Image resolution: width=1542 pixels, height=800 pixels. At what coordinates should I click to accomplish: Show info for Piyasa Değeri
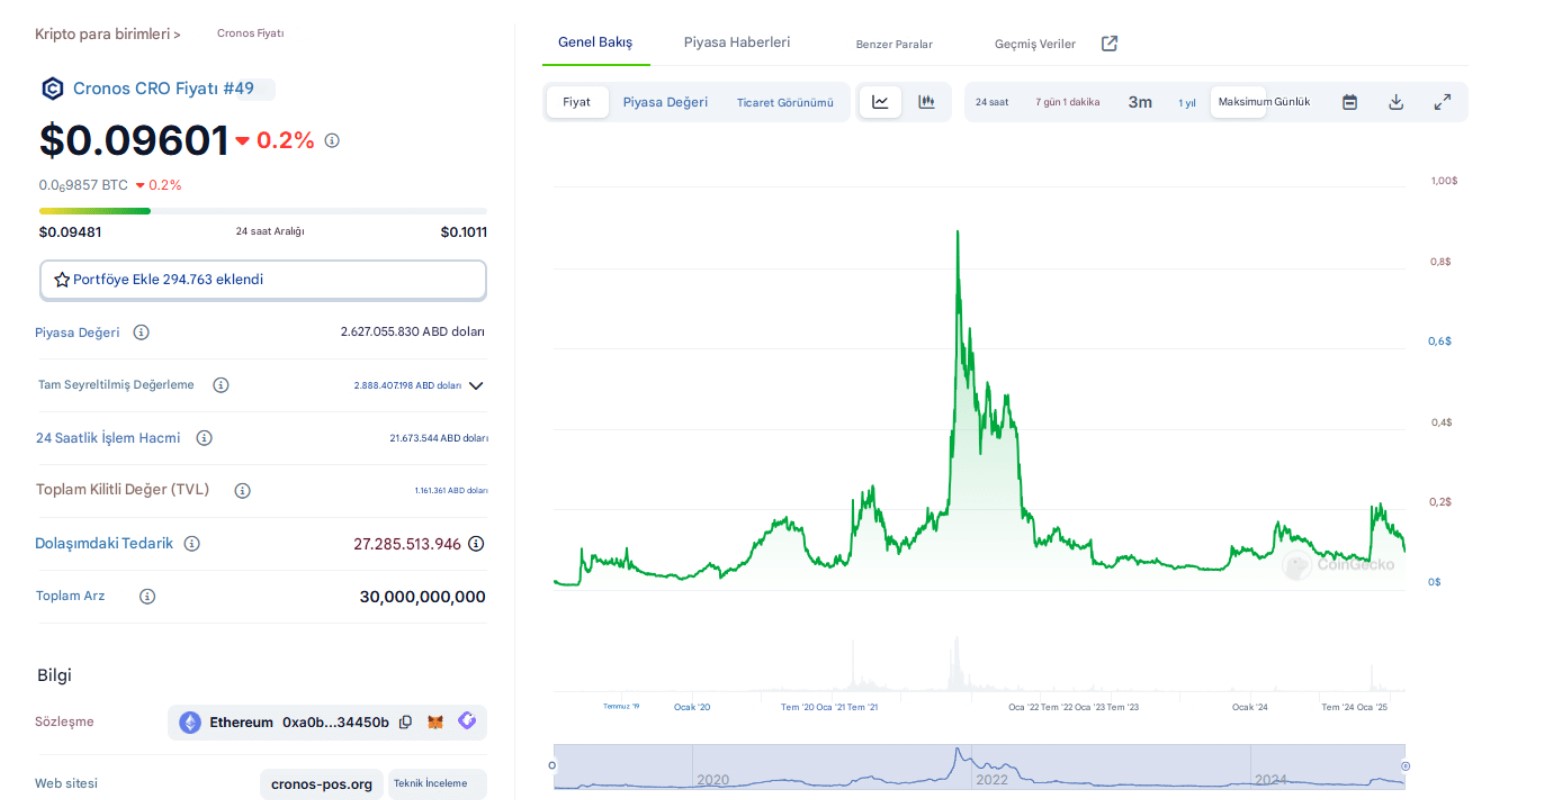click(142, 332)
